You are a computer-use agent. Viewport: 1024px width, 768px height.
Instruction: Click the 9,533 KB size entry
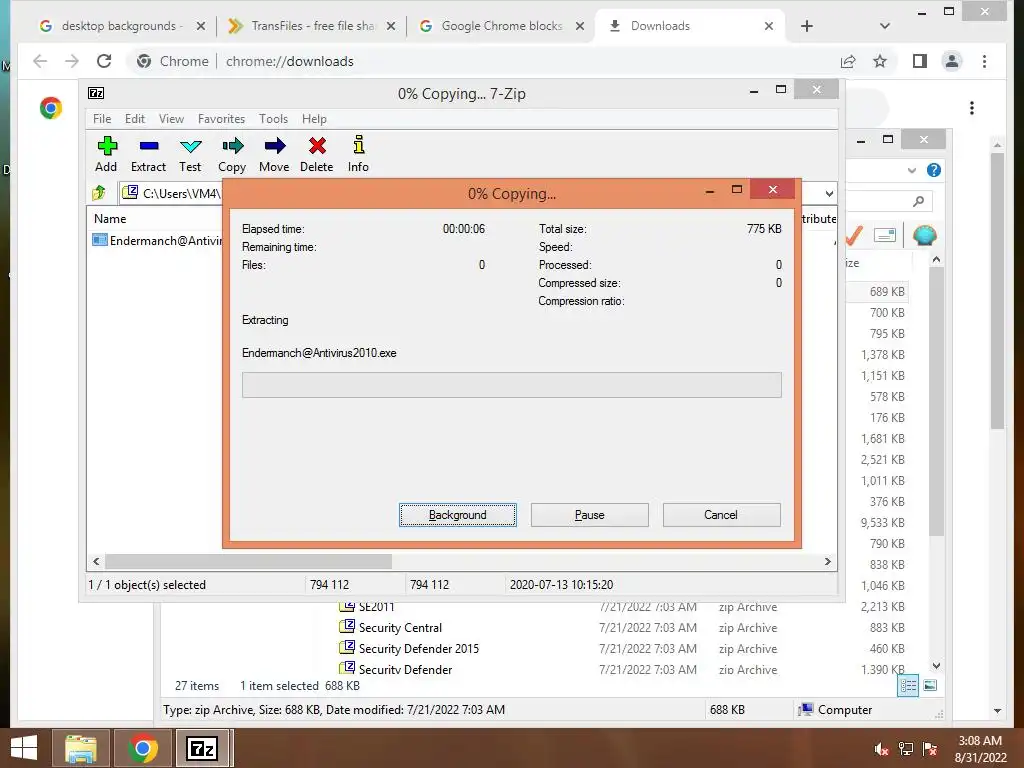tap(882, 522)
